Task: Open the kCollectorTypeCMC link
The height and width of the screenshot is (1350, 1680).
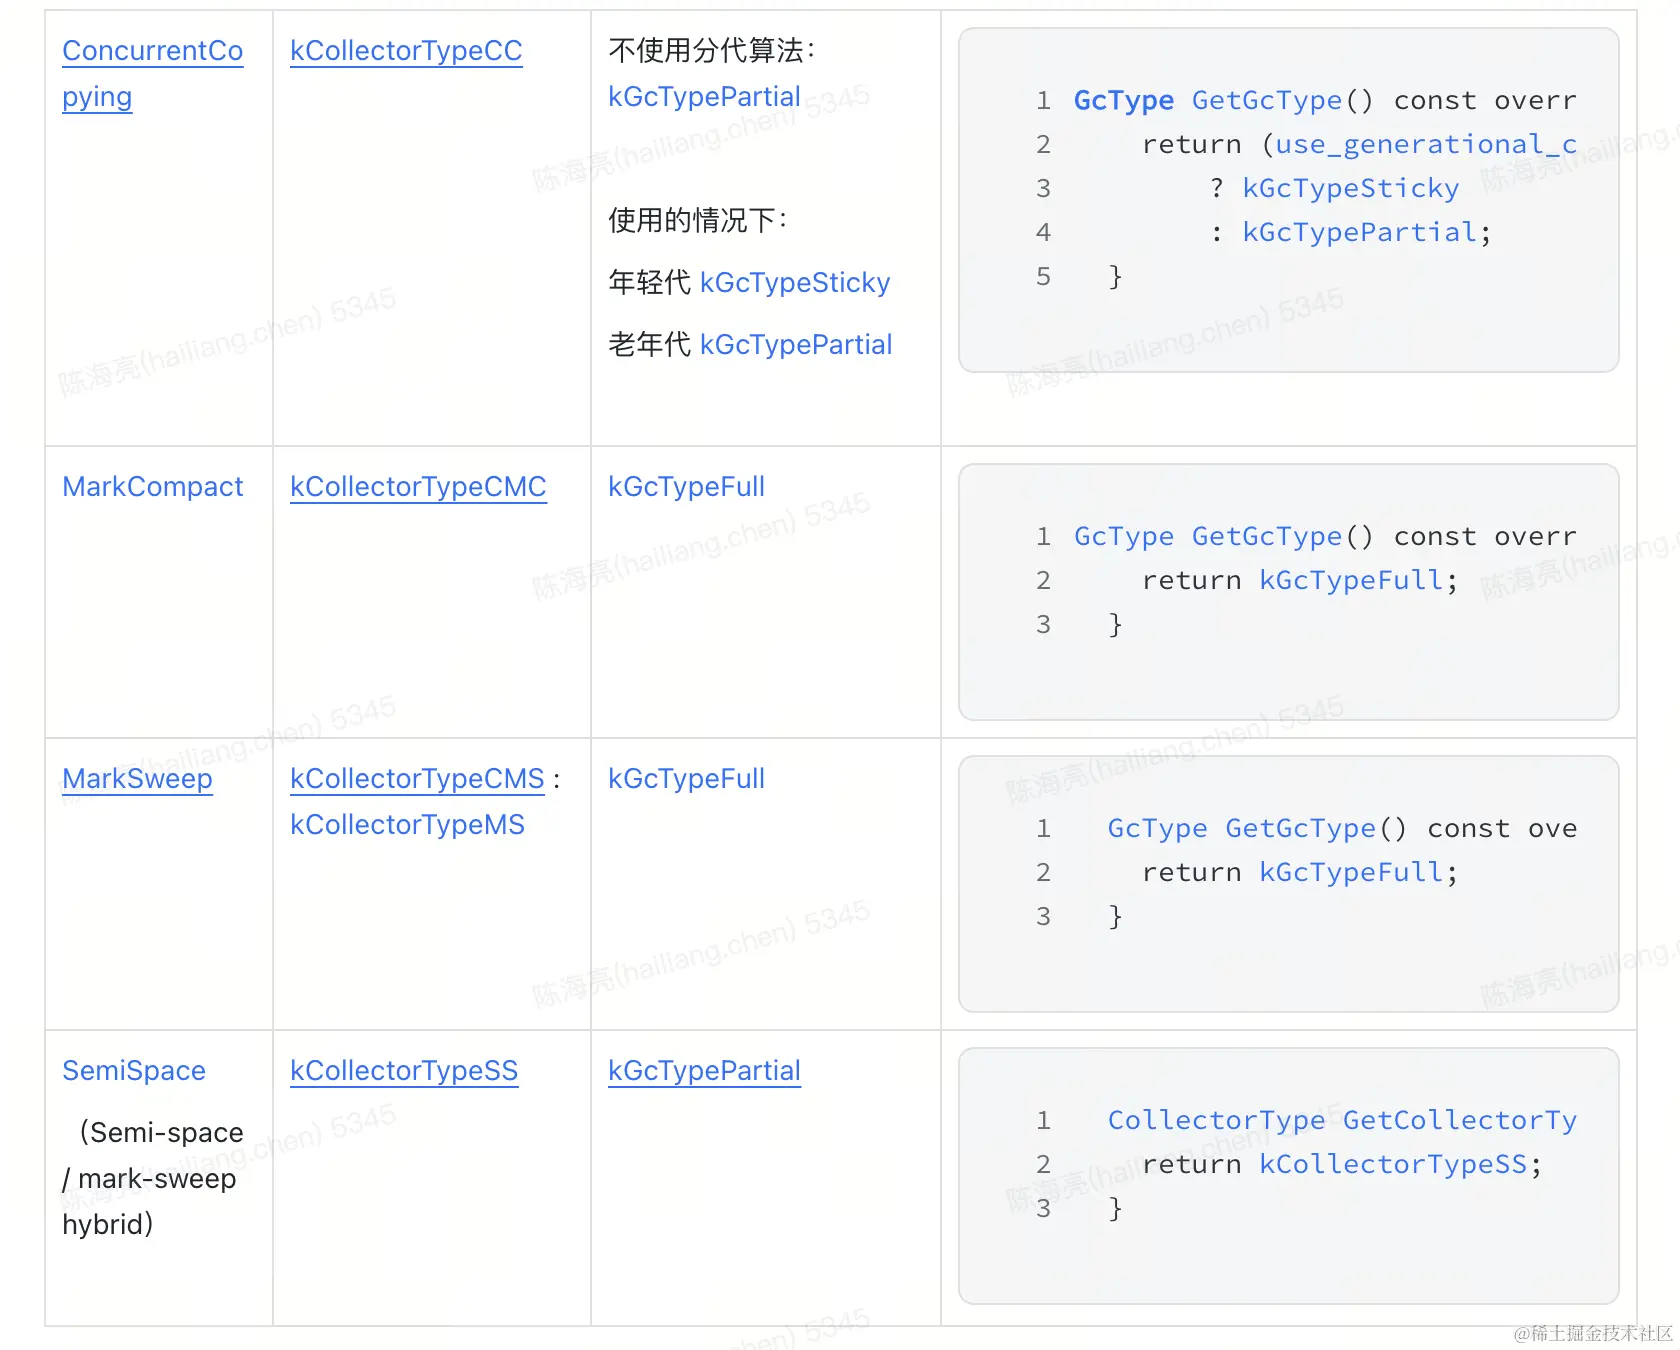Action: point(418,486)
